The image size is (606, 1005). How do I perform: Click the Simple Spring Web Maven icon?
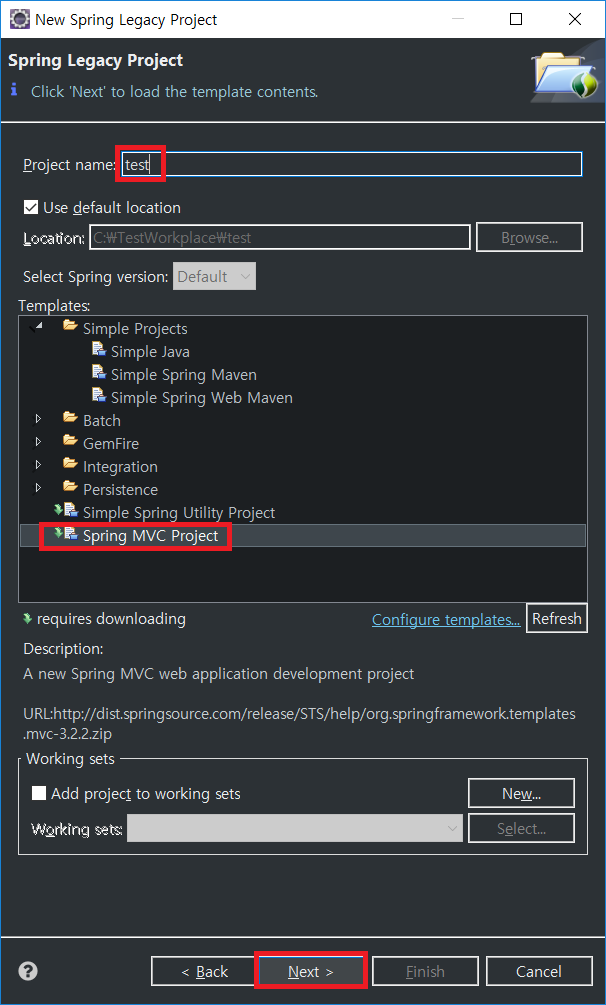[x=98, y=397]
